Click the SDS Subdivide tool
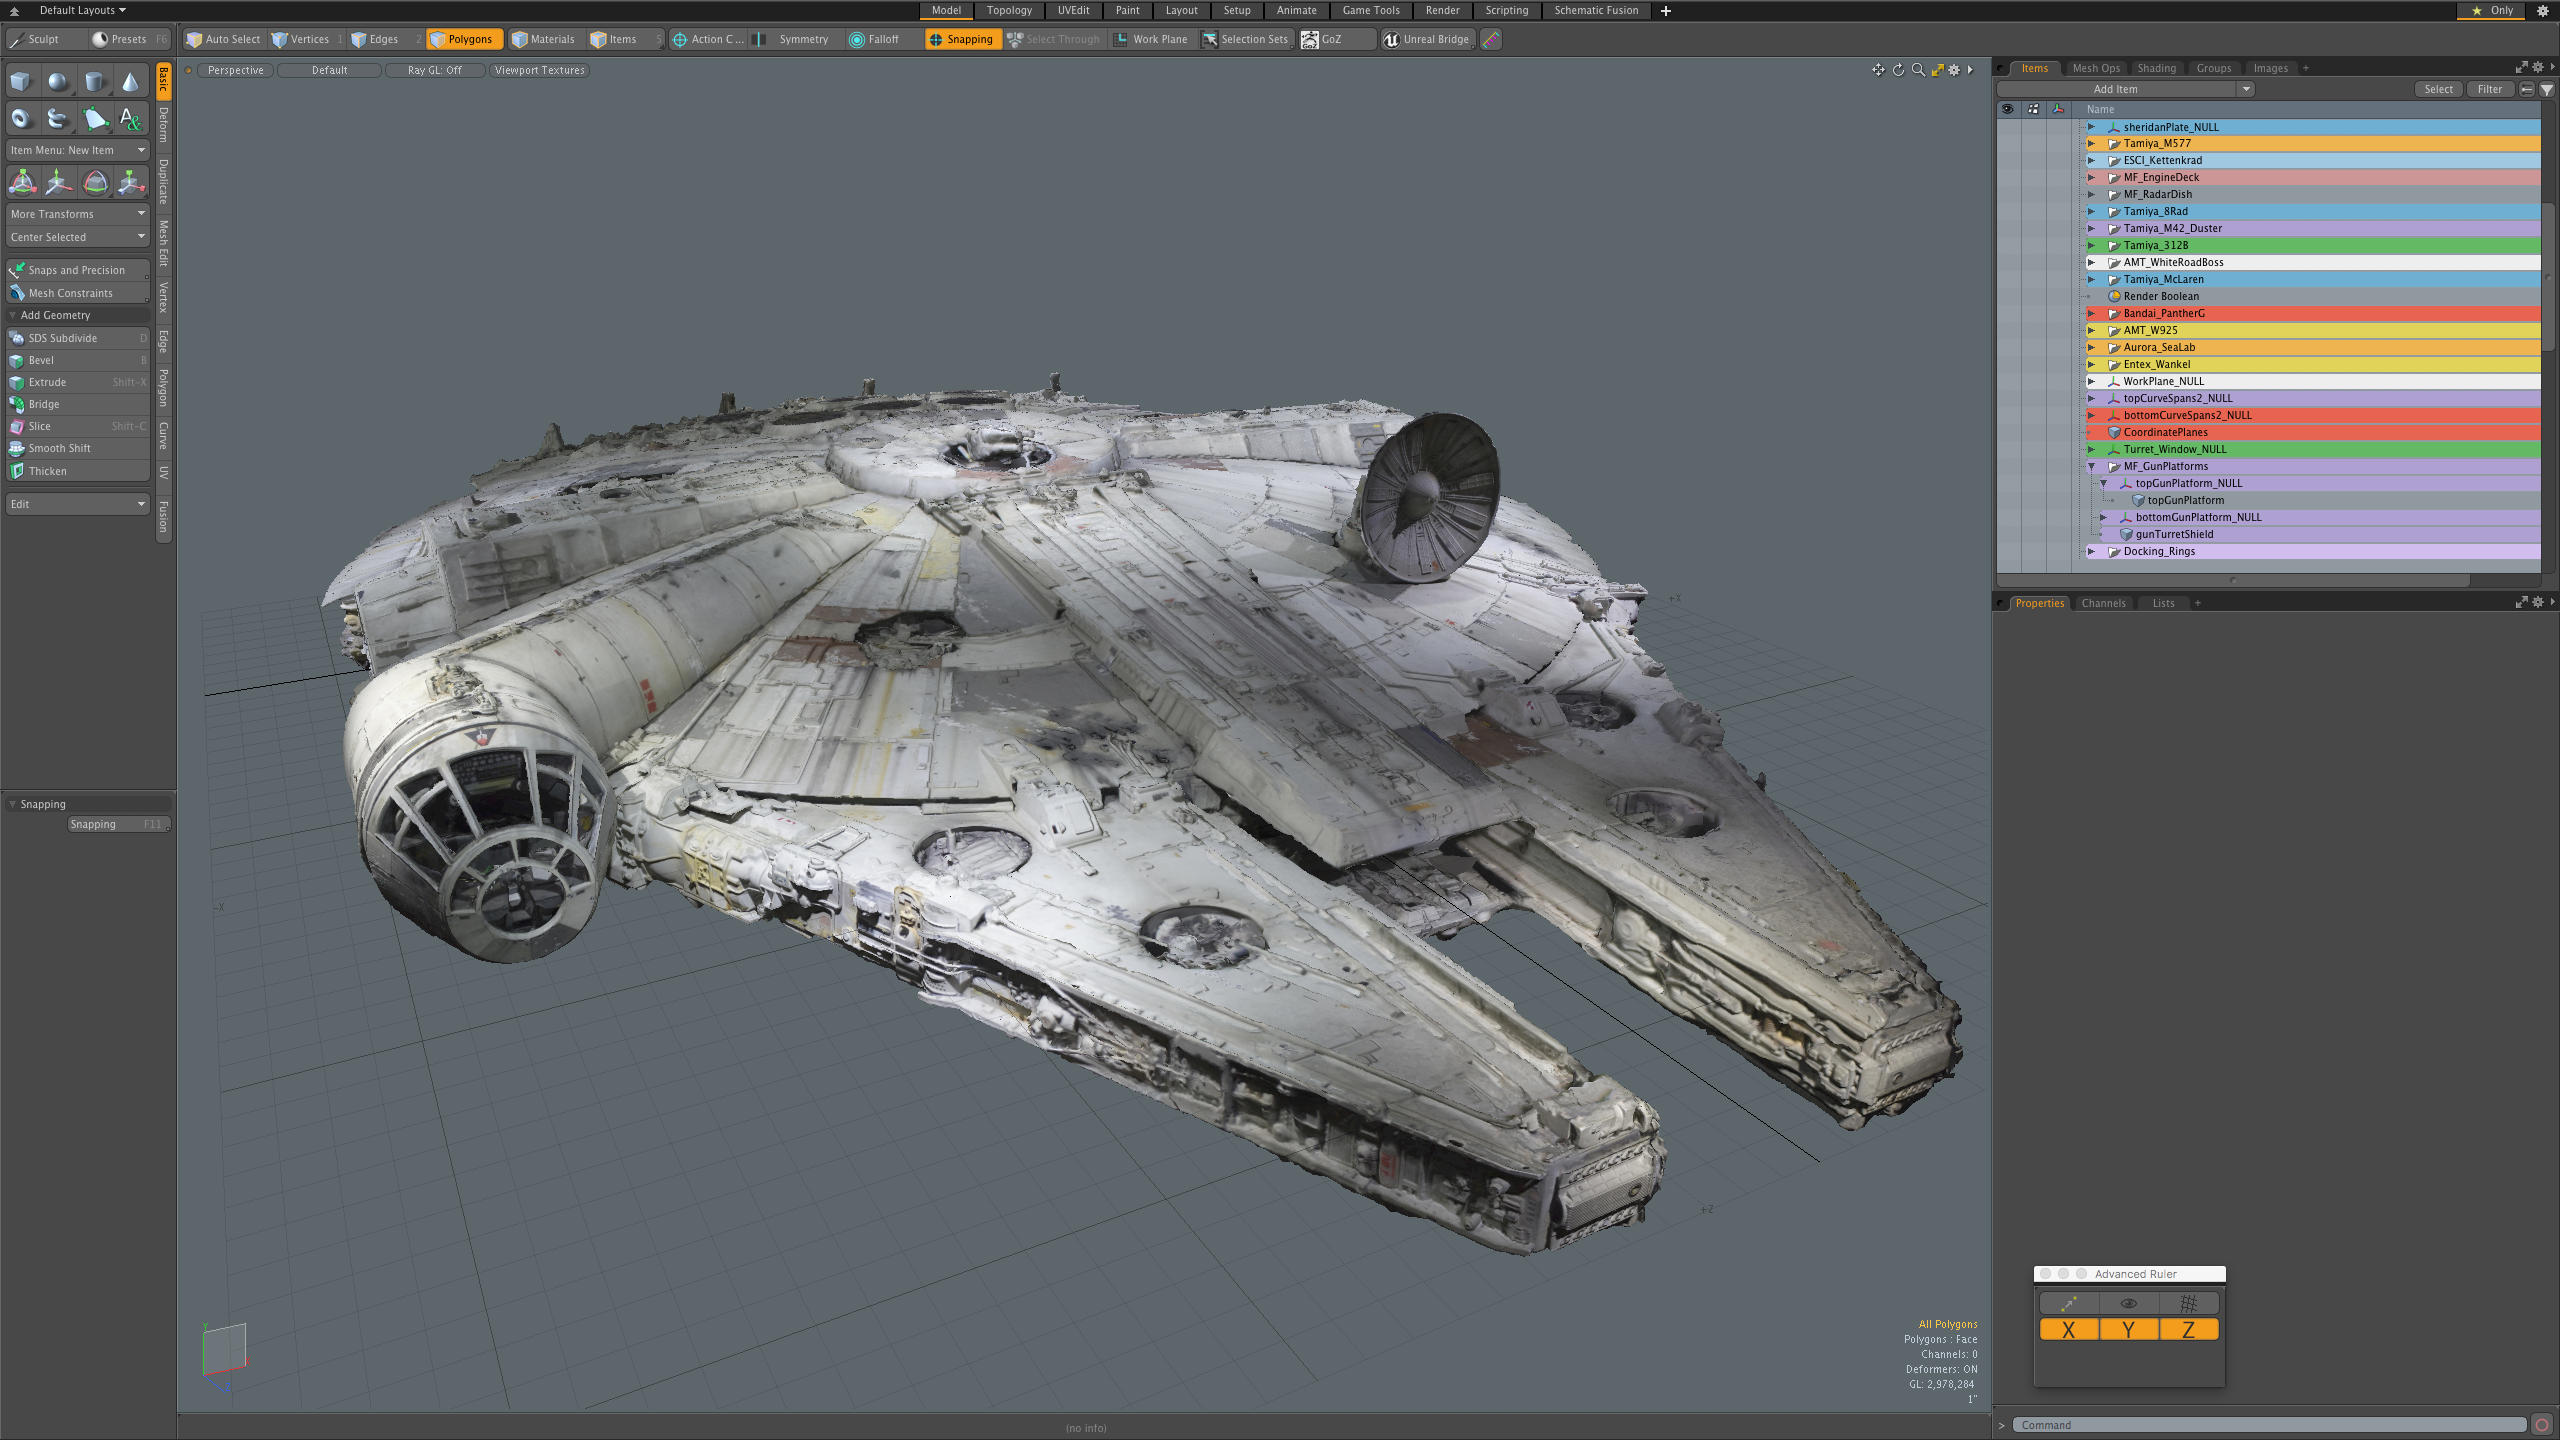The height and width of the screenshot is (1440, 2560). tap(78, 338)
